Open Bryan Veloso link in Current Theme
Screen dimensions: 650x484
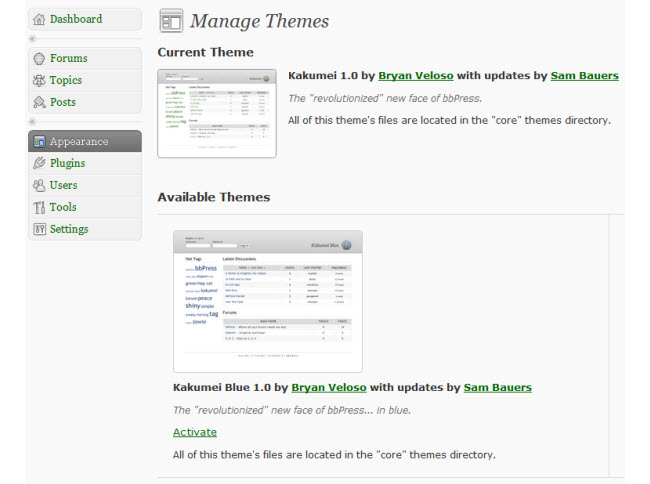(x=416, y=76)
